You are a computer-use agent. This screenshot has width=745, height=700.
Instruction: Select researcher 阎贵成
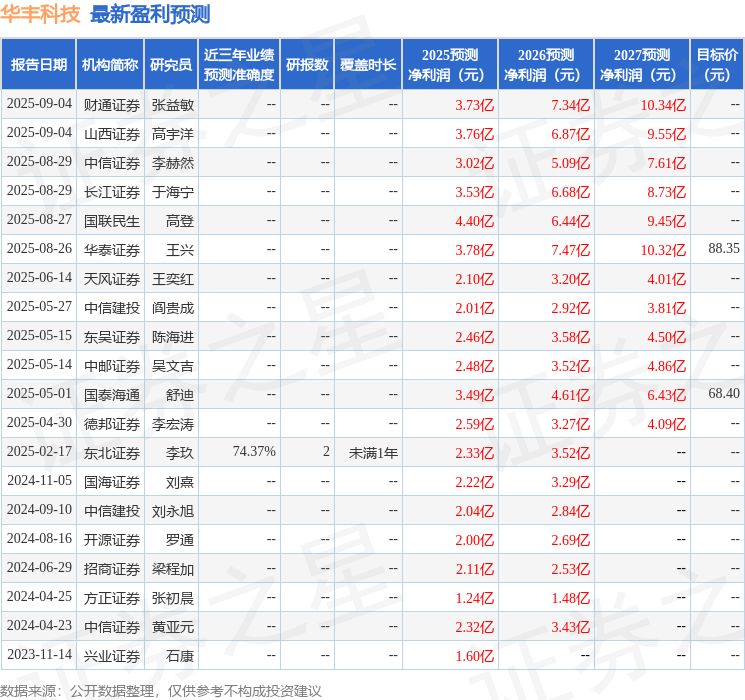(173, 308)
